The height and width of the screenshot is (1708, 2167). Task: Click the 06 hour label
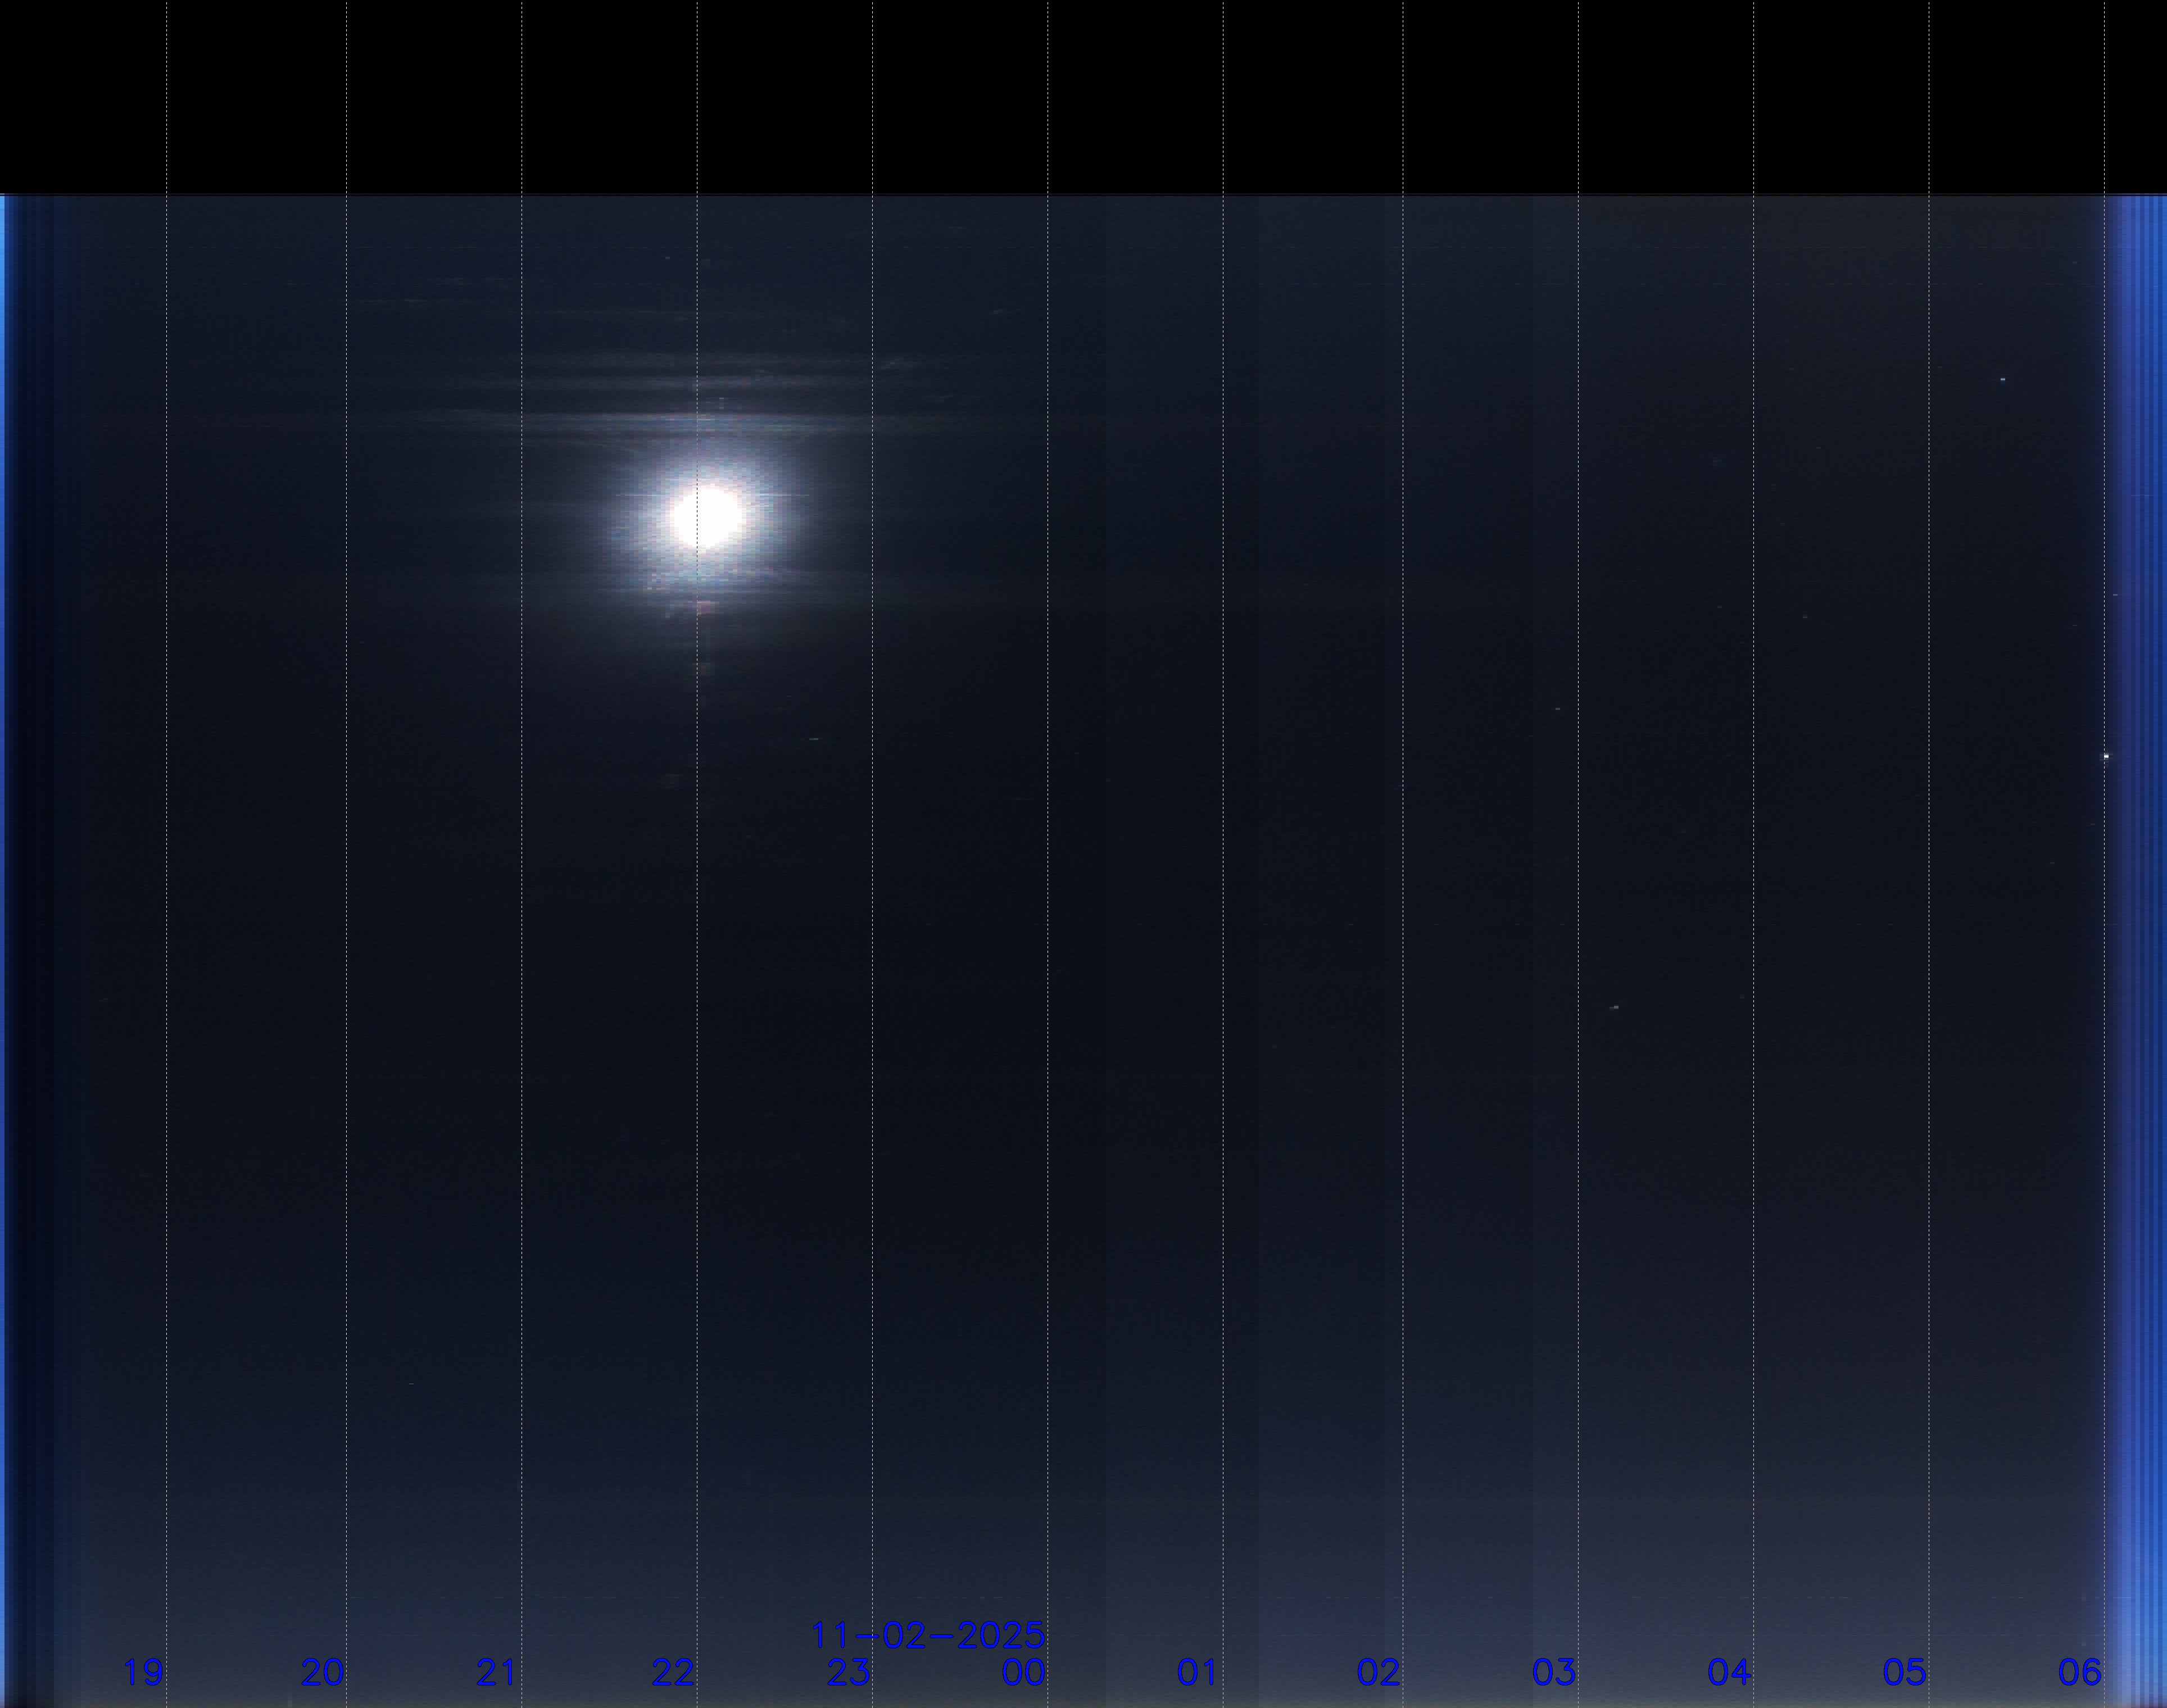coord(2080,1672)
